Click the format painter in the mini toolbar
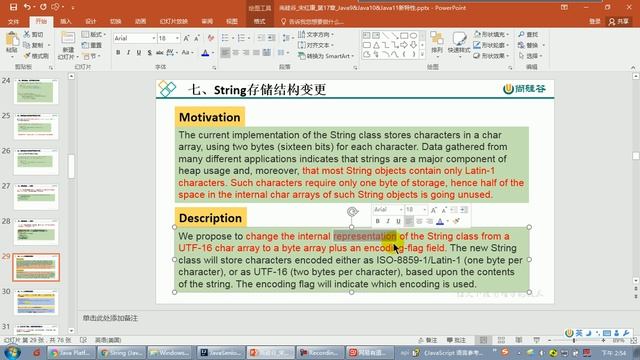The image size is (640, 360). (x=457, y=221)
